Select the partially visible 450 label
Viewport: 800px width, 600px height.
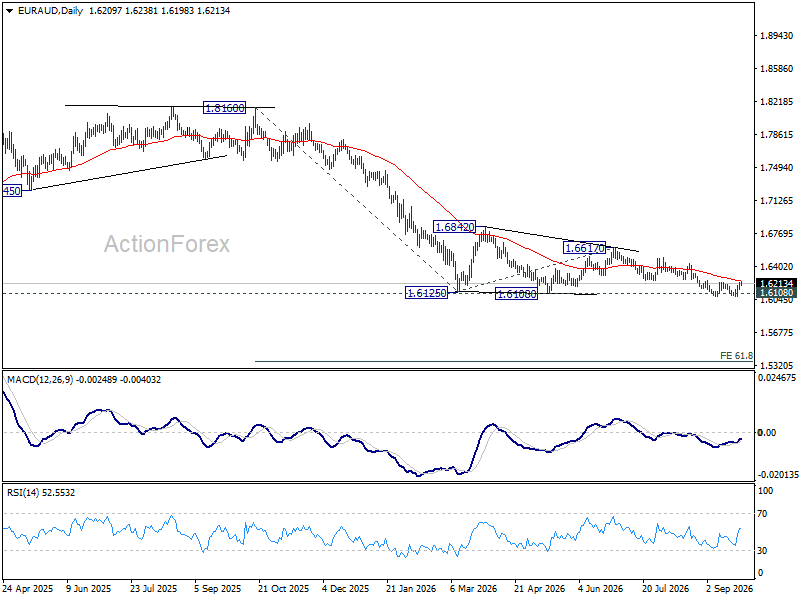click(12, 191)
